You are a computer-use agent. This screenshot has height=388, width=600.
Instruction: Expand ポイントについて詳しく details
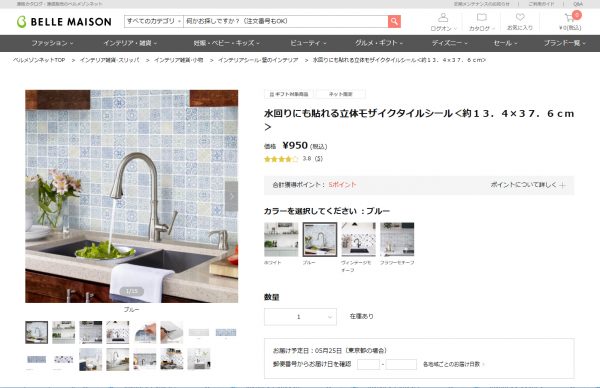point(528,185)
